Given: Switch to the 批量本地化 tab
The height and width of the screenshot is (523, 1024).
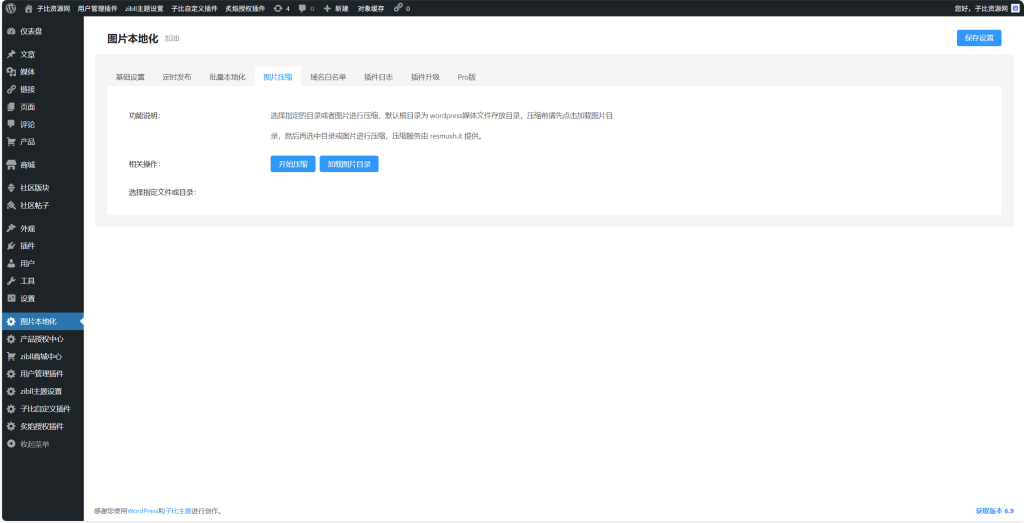Looking at the screenshot, I should point(227,77).
